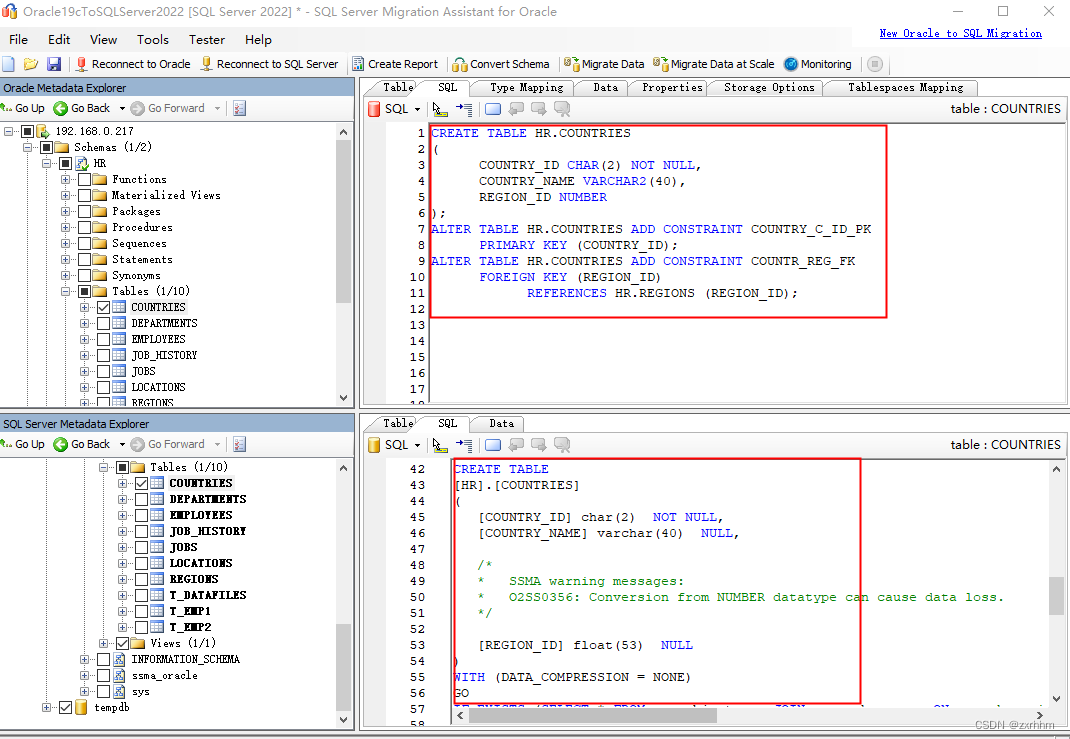Open Data tab in SQL Server pane
This screenshot has height=739, width=1070.
coord(501,423)
